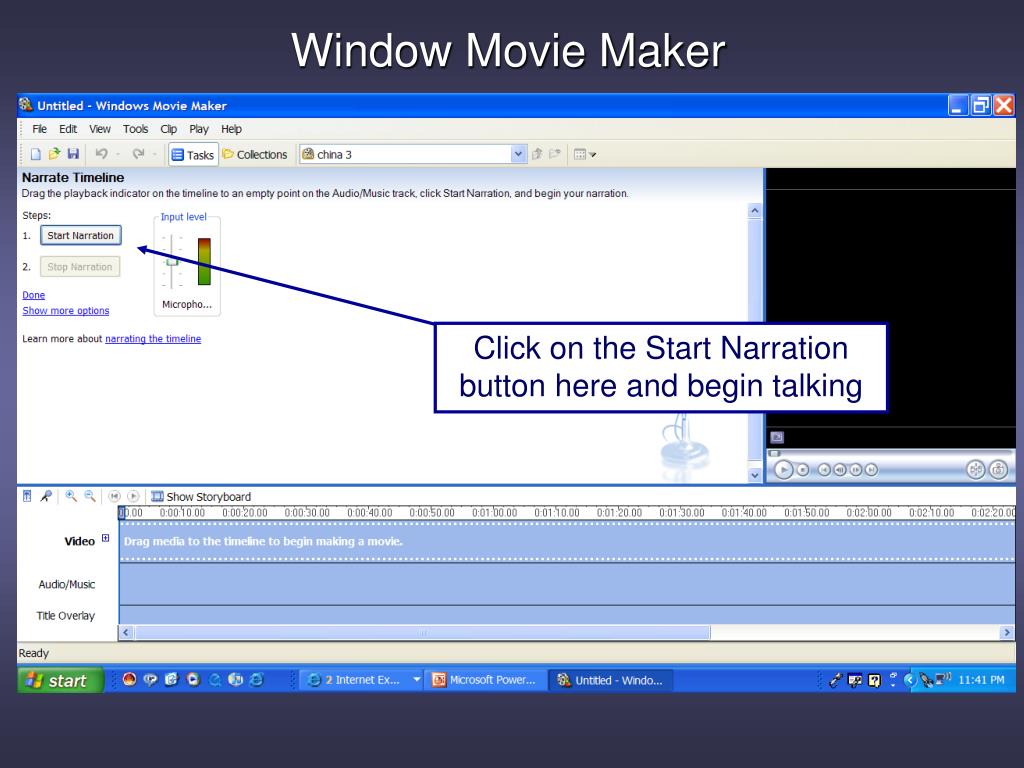Expand the grouped Internet Explorer taskbar dropdown
Screen dimensions: 1024x768
[x=416, y=679]
